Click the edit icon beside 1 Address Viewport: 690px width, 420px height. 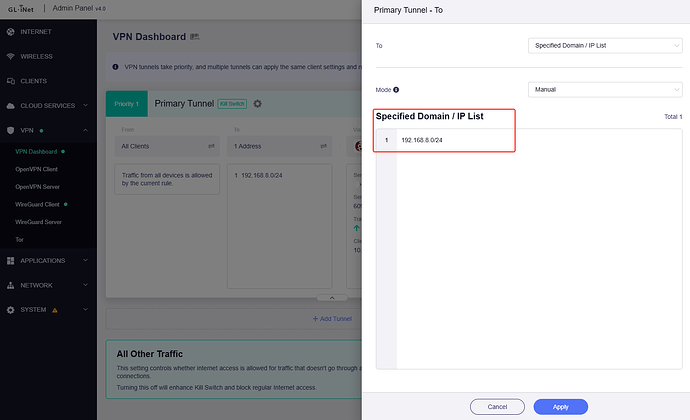click(323, 146)
